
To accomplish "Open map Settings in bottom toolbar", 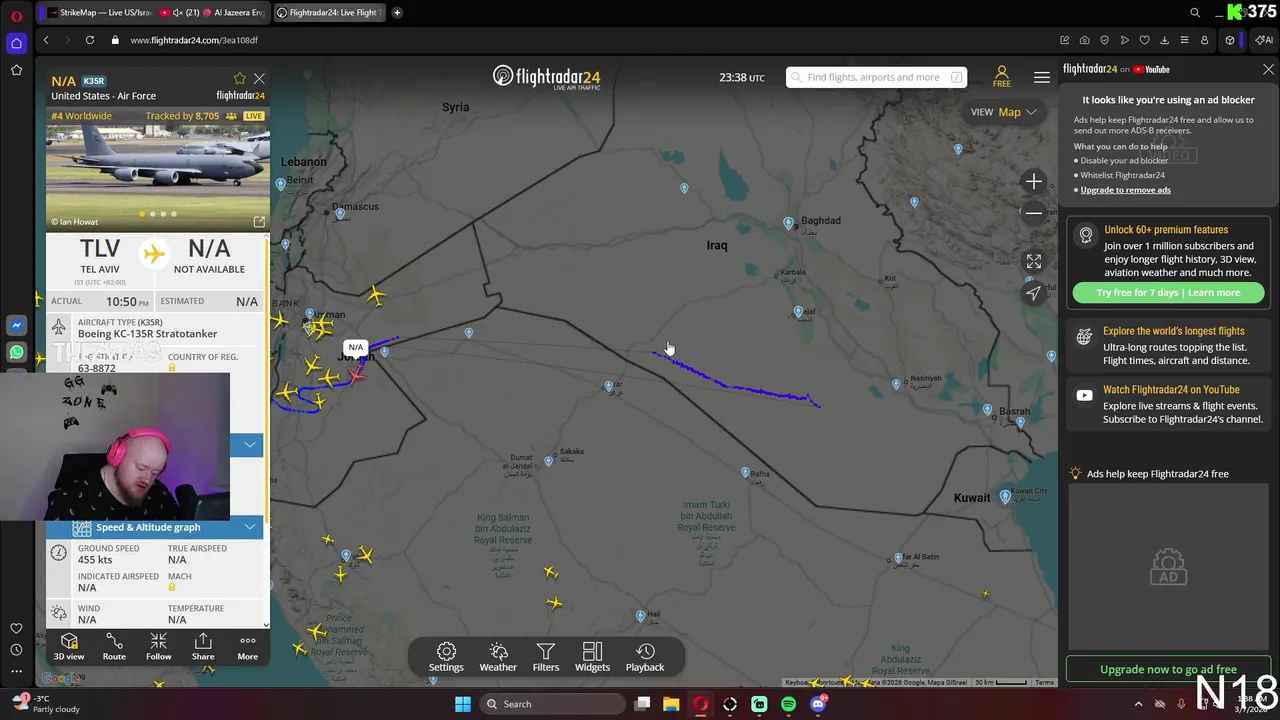I will point(446,657).
